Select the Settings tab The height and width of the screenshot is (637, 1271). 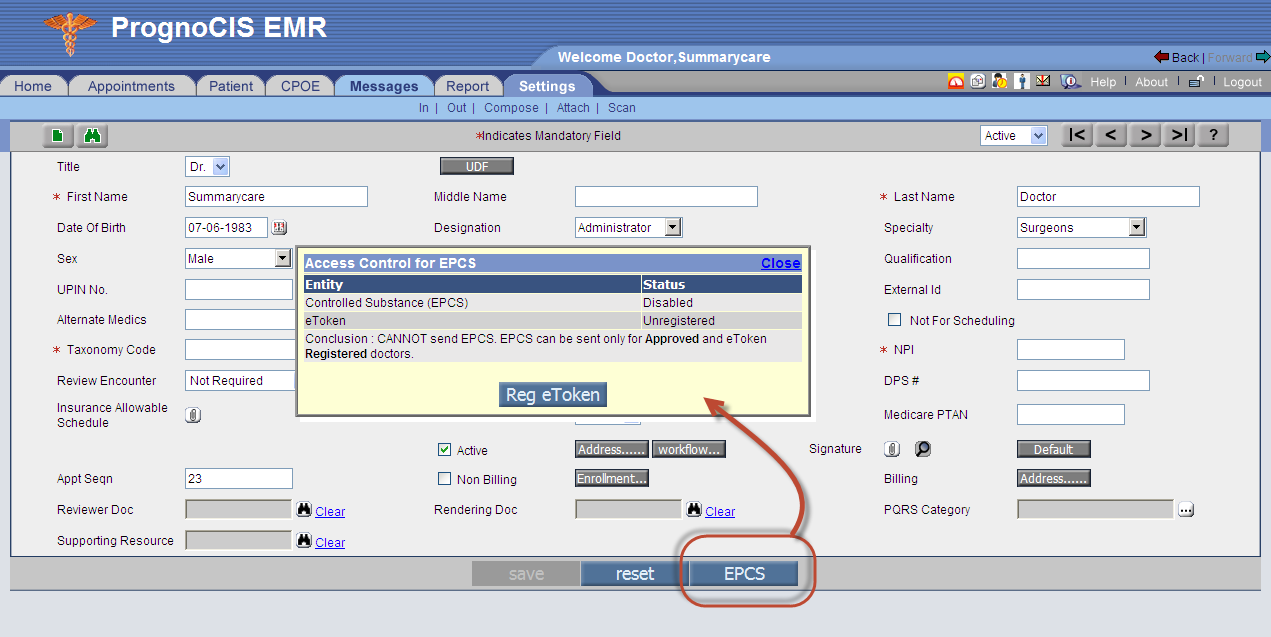(x=547, y=86)
